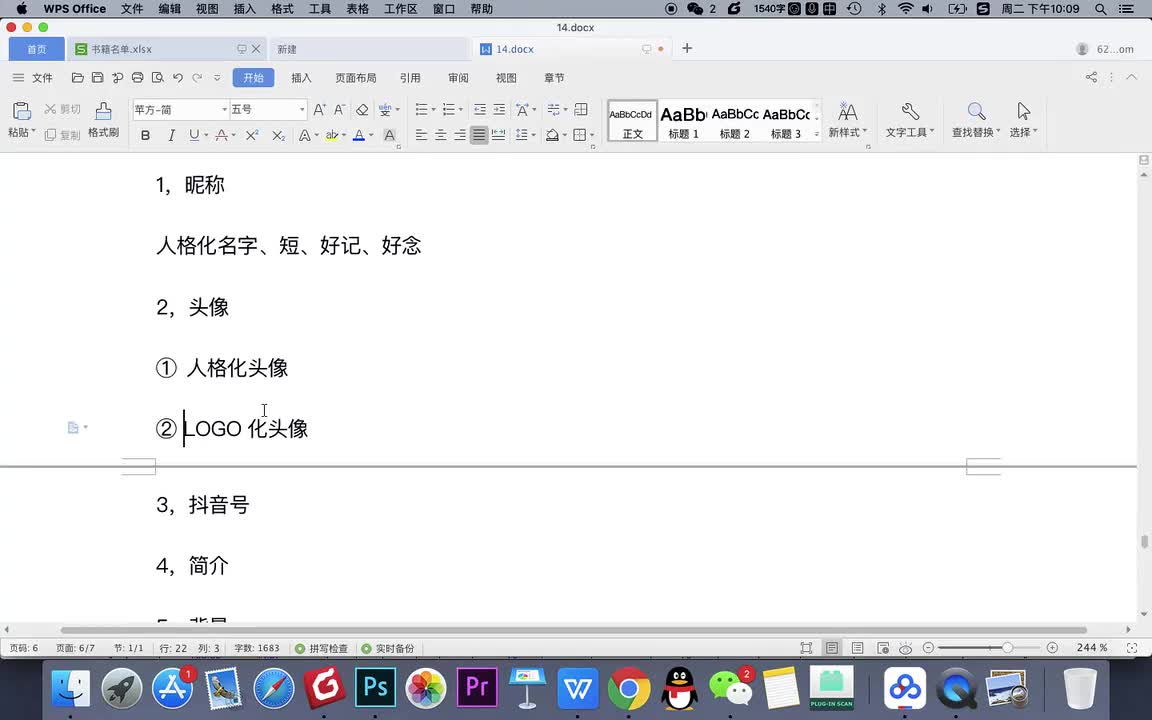This screenshot has height=720, width=1152.
Task: Apply distributed alignment
Action: click(498, 135)
